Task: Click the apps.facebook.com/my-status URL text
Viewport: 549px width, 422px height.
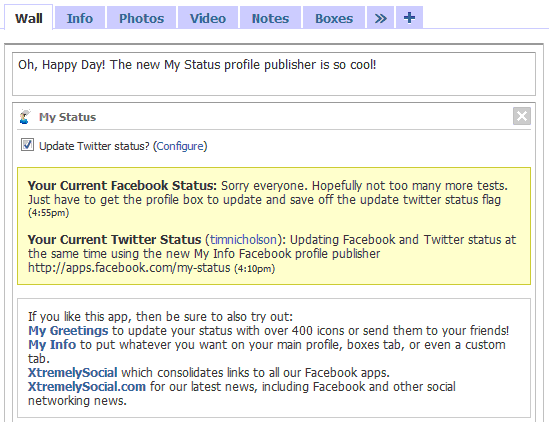Action: click(129, 268)
